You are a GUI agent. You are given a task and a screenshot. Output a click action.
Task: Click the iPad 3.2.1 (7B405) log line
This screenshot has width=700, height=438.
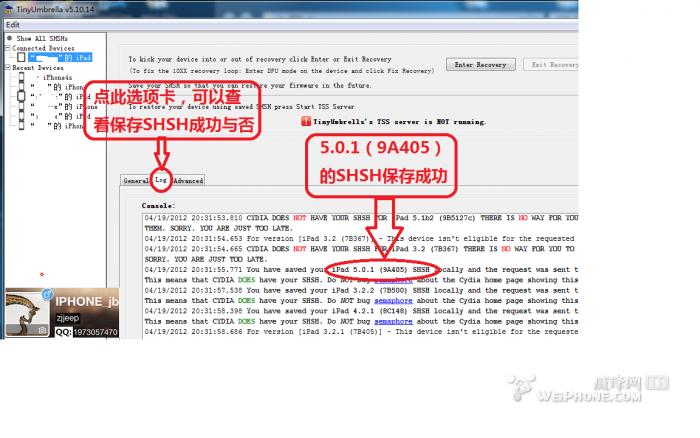point(361,332)
